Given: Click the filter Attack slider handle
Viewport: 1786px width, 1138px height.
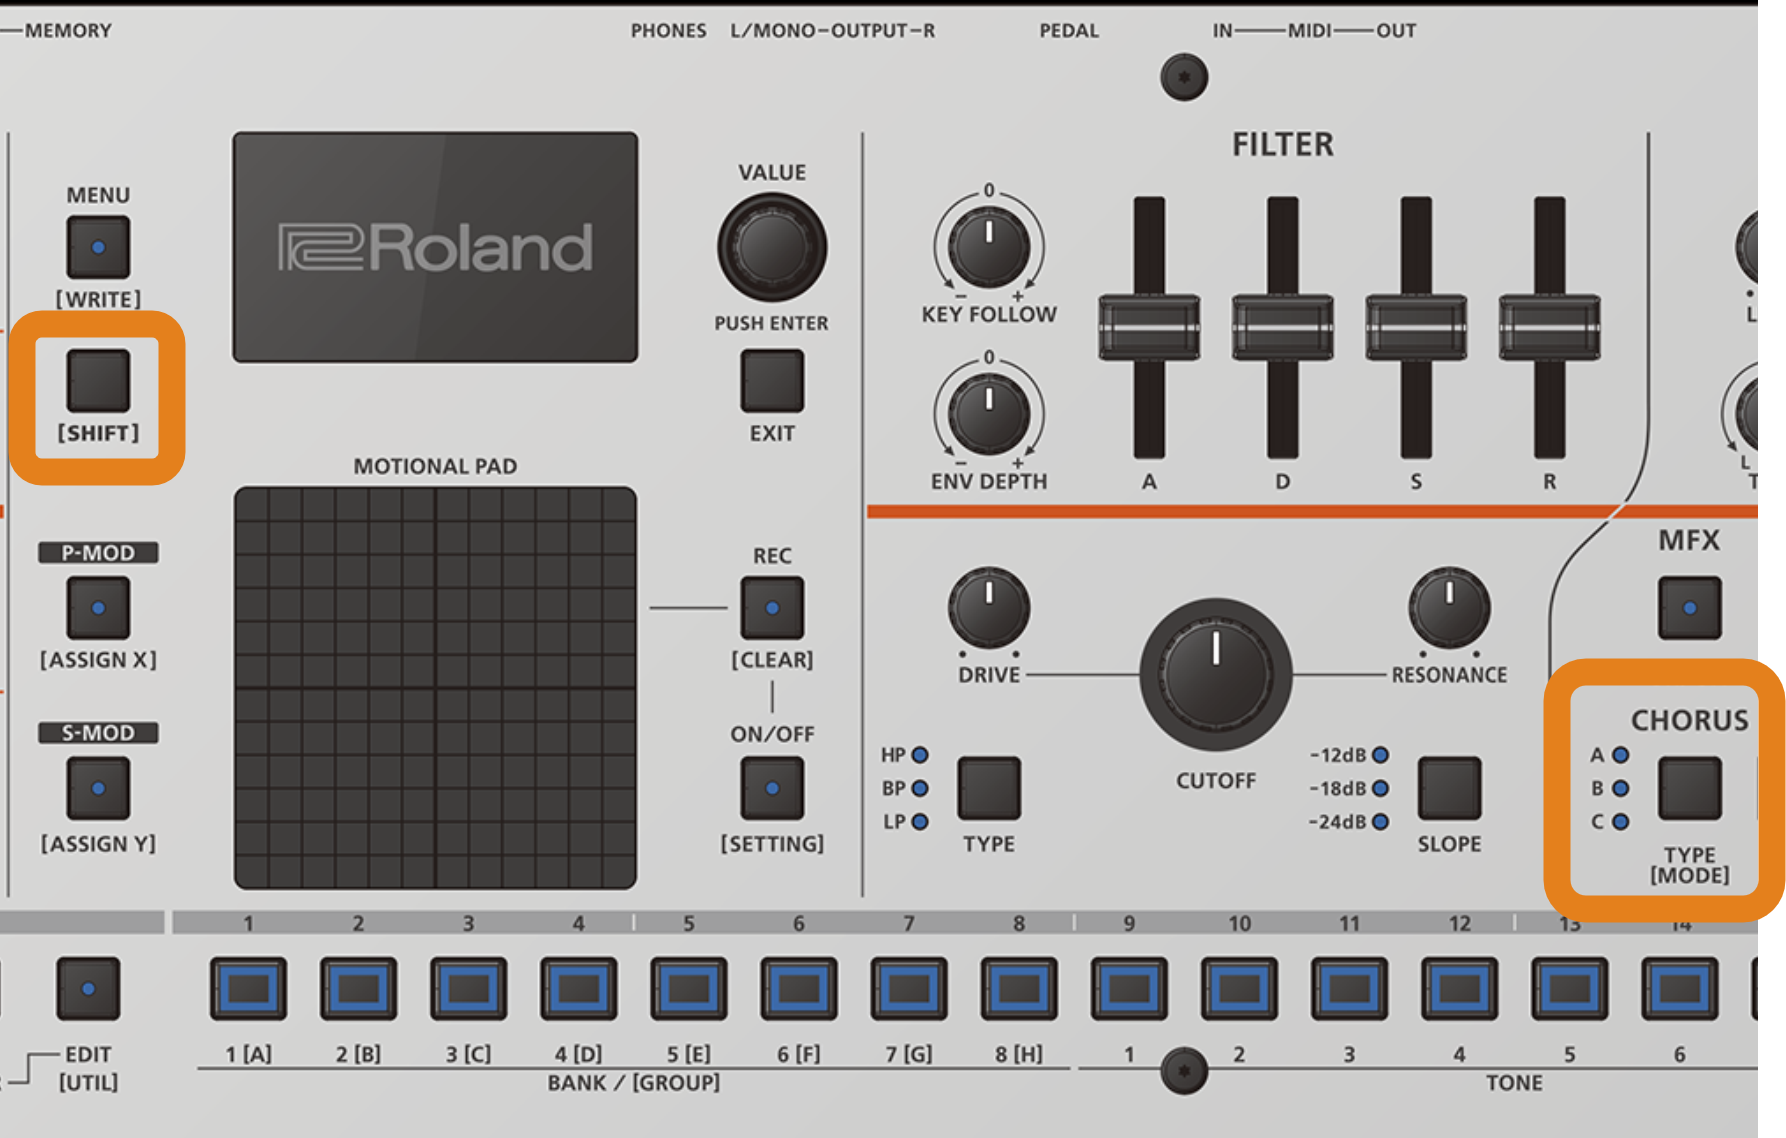Looking at the screenshot, I should click(x=1149, y=327).
